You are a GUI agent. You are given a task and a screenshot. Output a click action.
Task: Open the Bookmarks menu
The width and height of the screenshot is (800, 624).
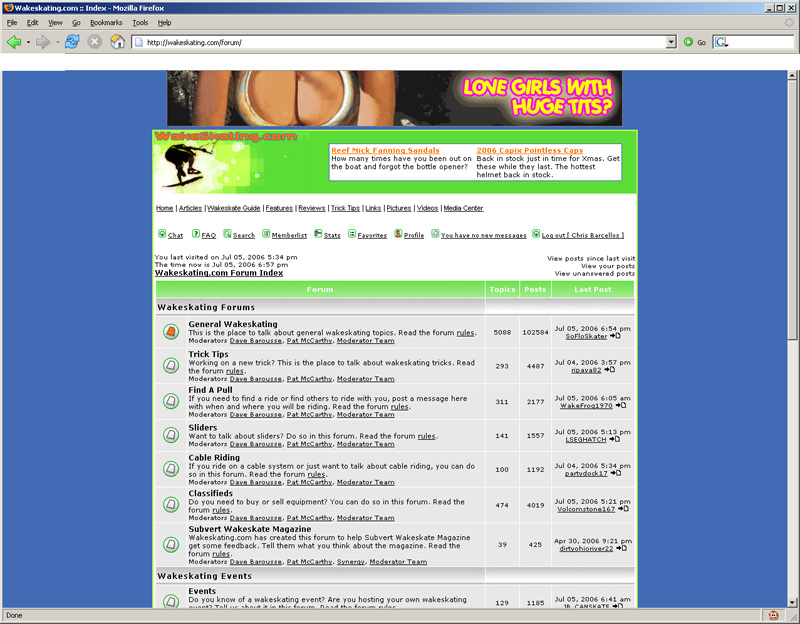coord(106,22)
